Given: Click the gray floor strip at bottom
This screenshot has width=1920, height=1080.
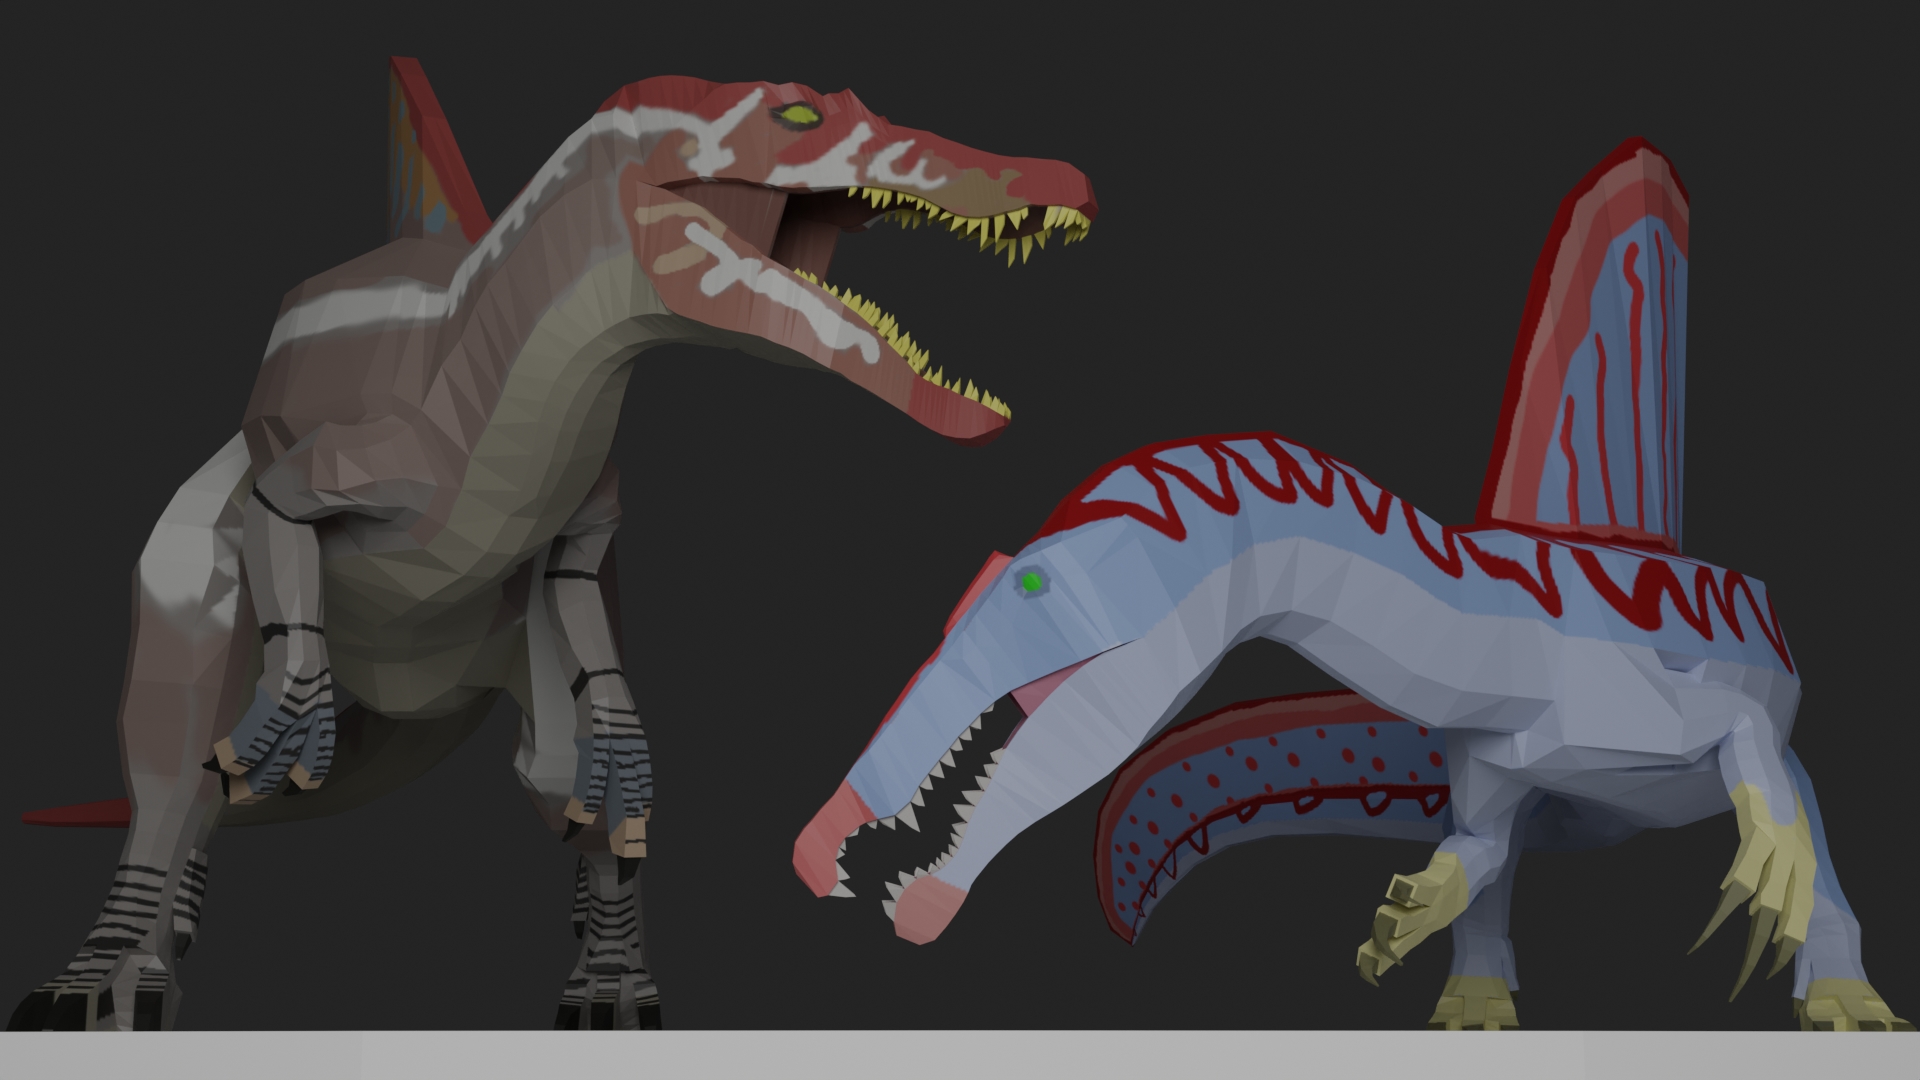Looking at the screenshot, I should click(x=960, y=1055).
